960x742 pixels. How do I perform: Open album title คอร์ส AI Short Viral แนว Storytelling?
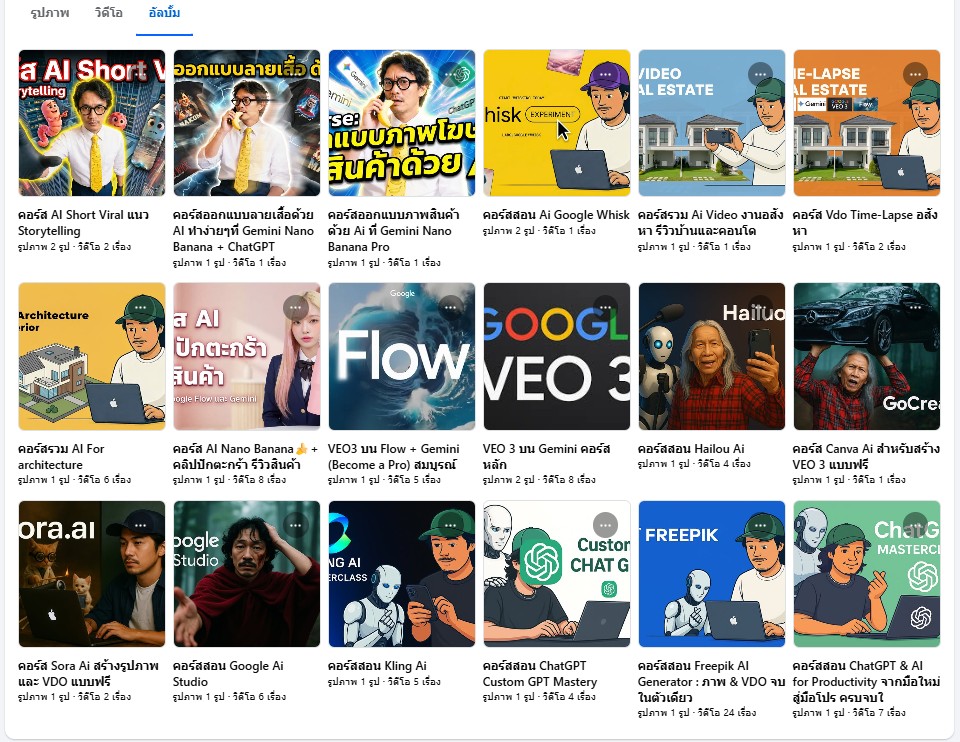tap(83, 223)
